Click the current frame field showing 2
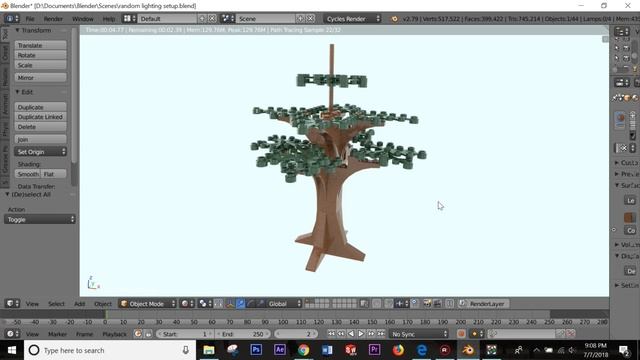The width and height of the screenshot is (640, 360). (296, 334)
